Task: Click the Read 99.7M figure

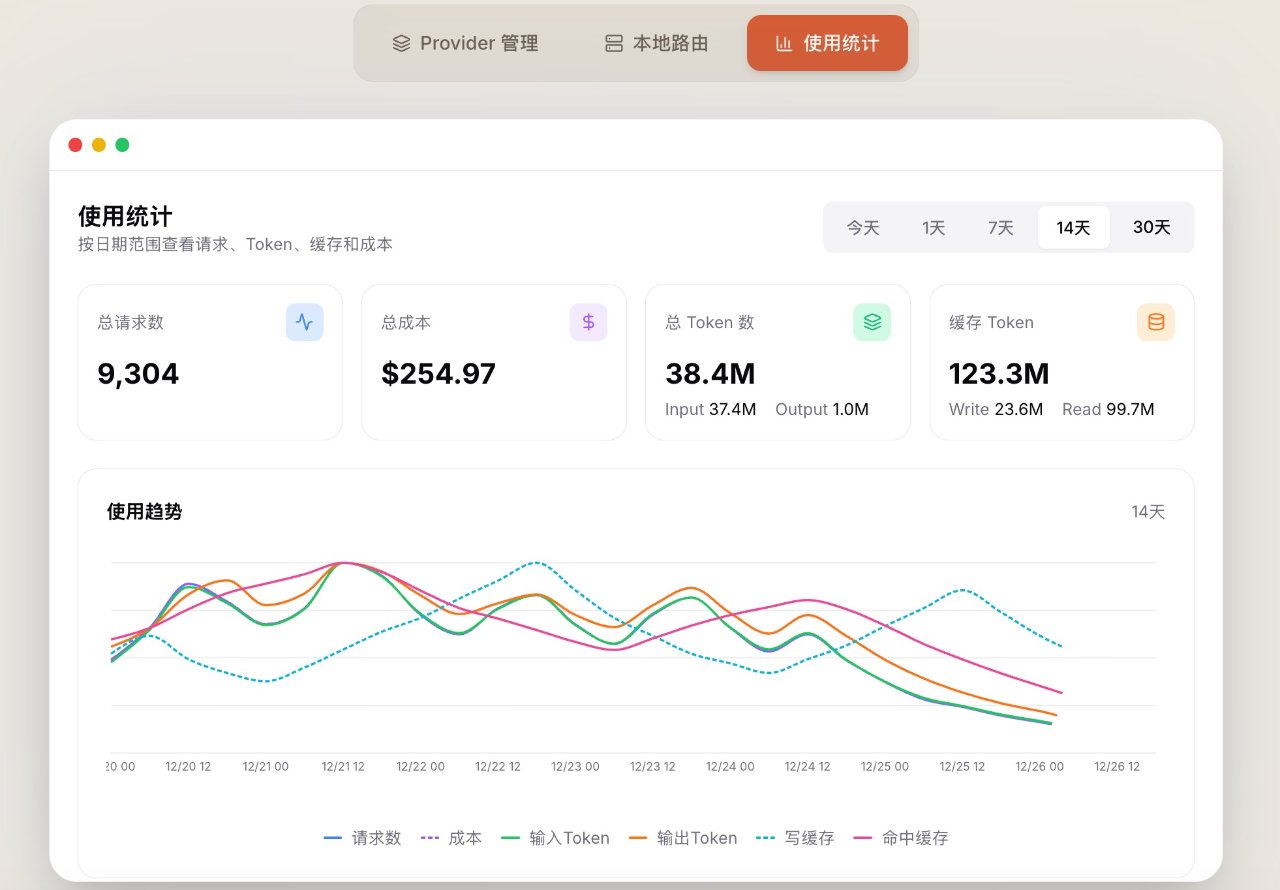Action: coord(1108,409)
